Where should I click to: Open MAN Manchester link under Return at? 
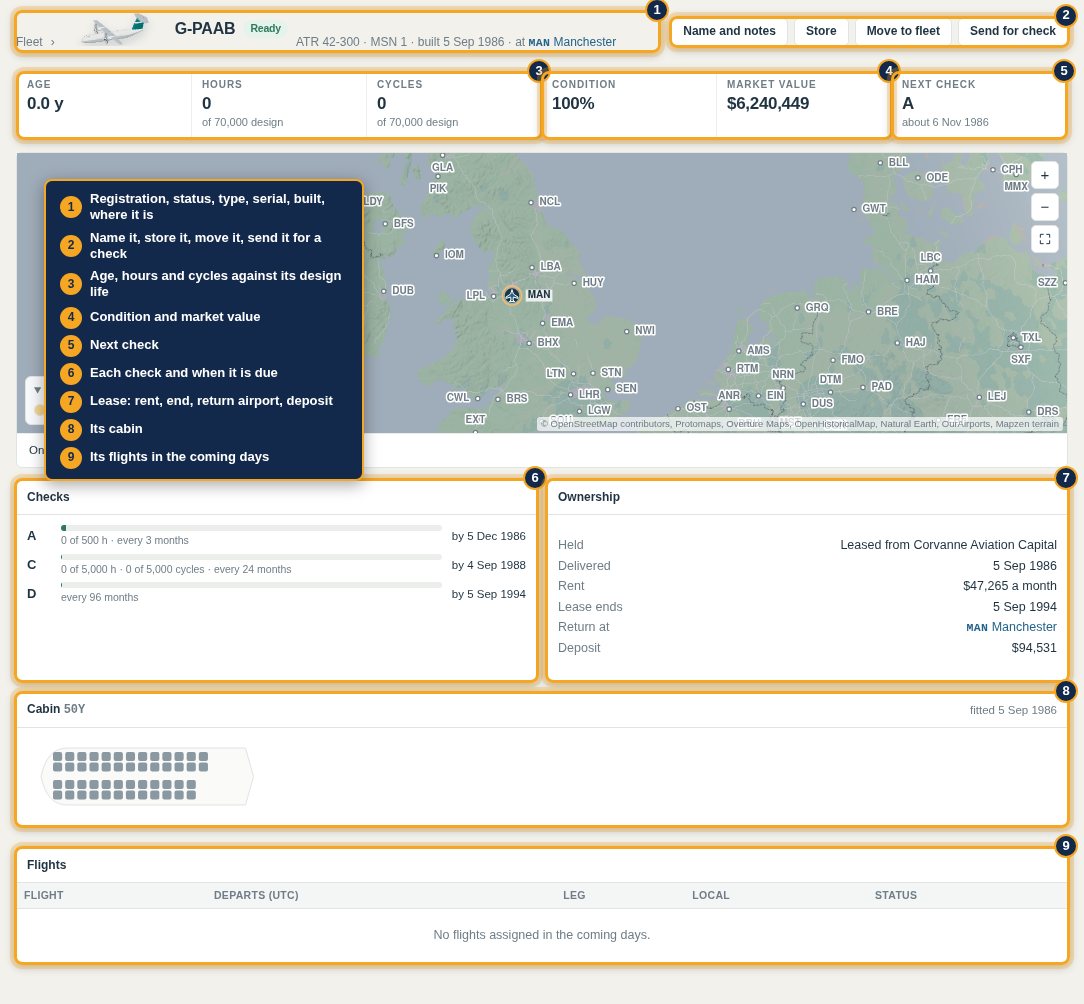tap(1011, 627)
